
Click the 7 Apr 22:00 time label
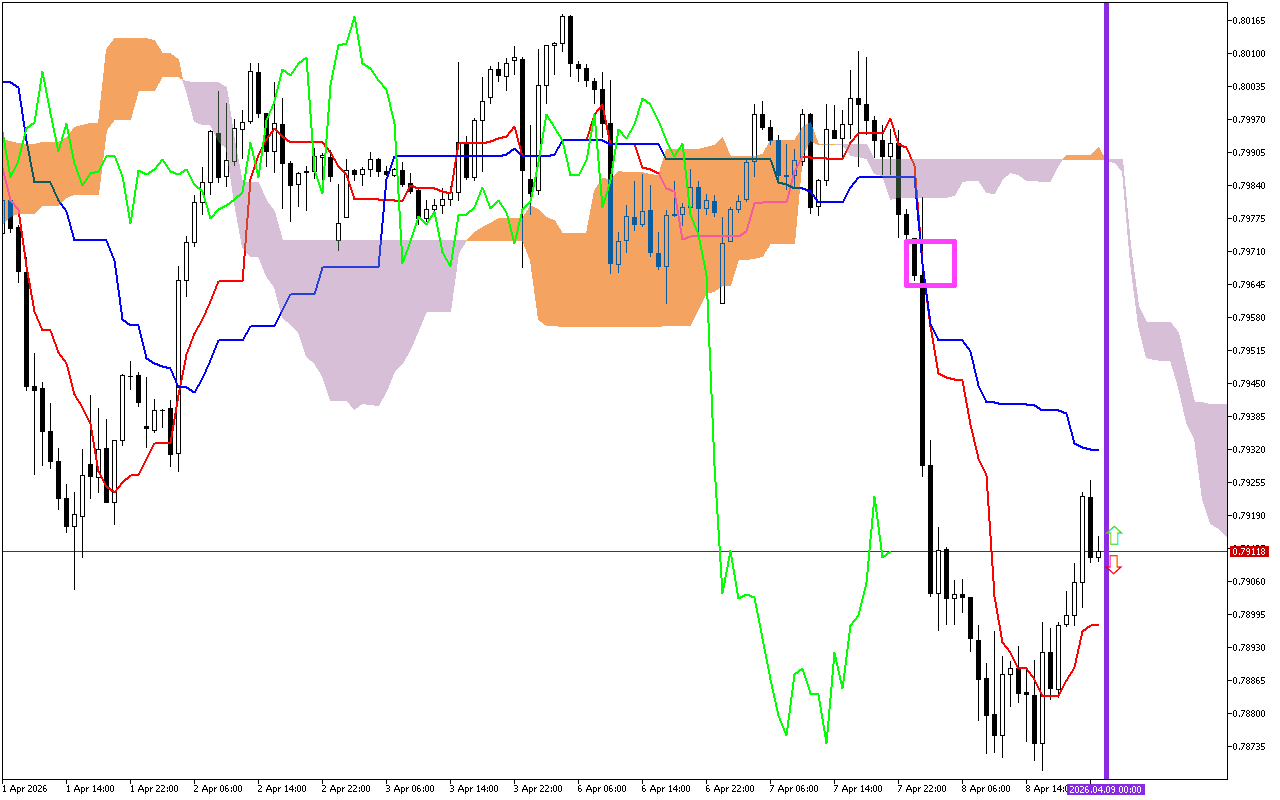tap(922, 789)
